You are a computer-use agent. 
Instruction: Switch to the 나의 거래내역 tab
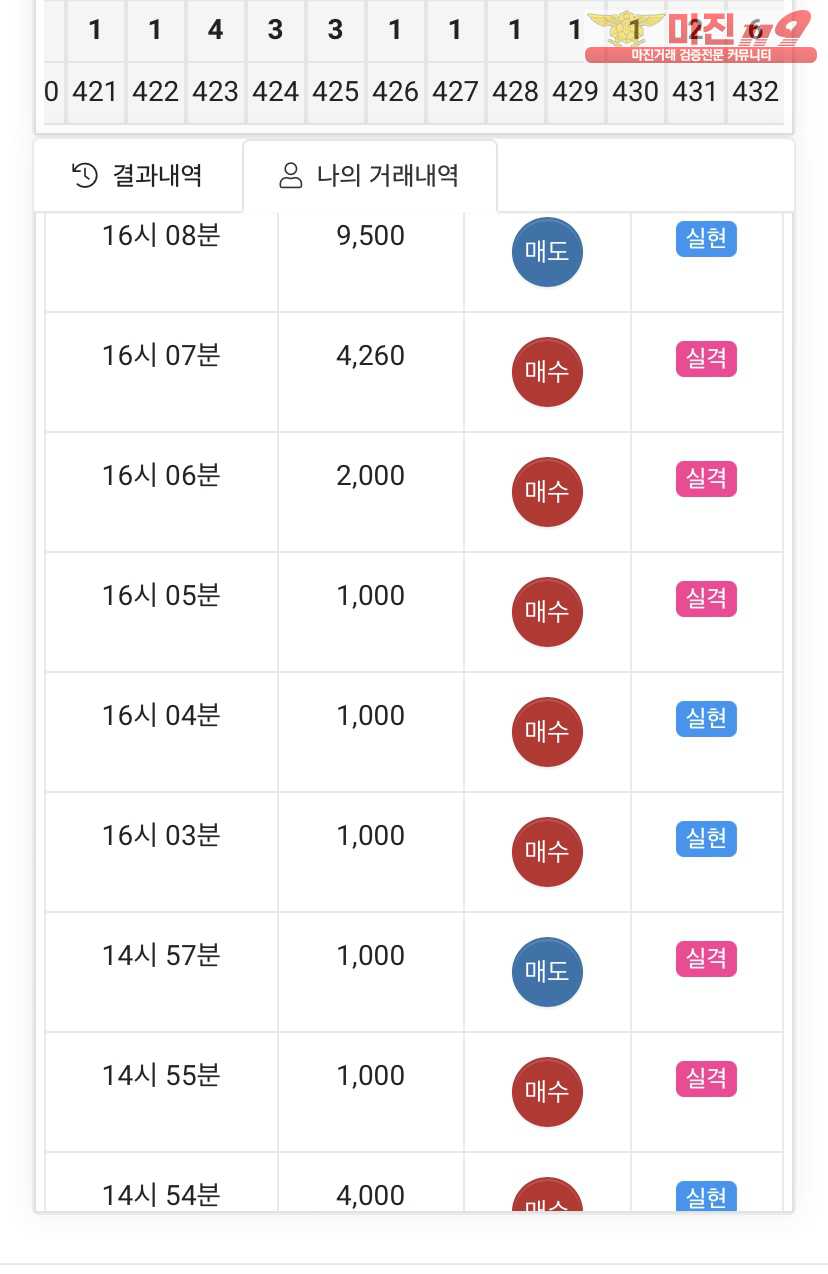pyautogui.click(x=369, y=176)
